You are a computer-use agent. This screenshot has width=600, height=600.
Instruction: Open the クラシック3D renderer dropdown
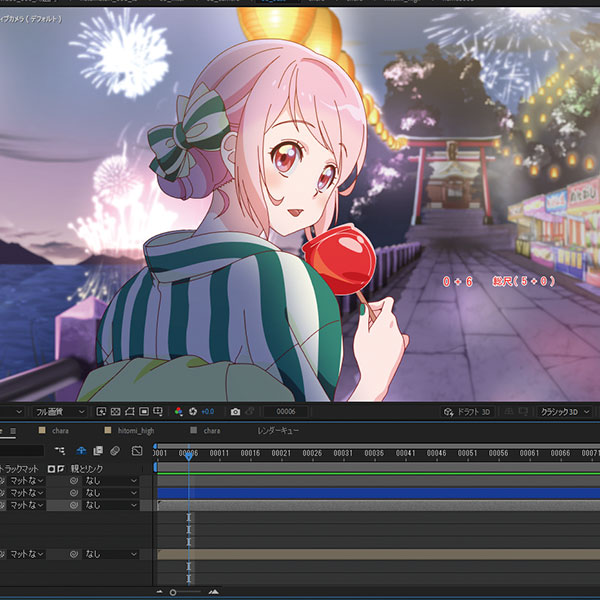pyautogui.click(x=564, y=412)
